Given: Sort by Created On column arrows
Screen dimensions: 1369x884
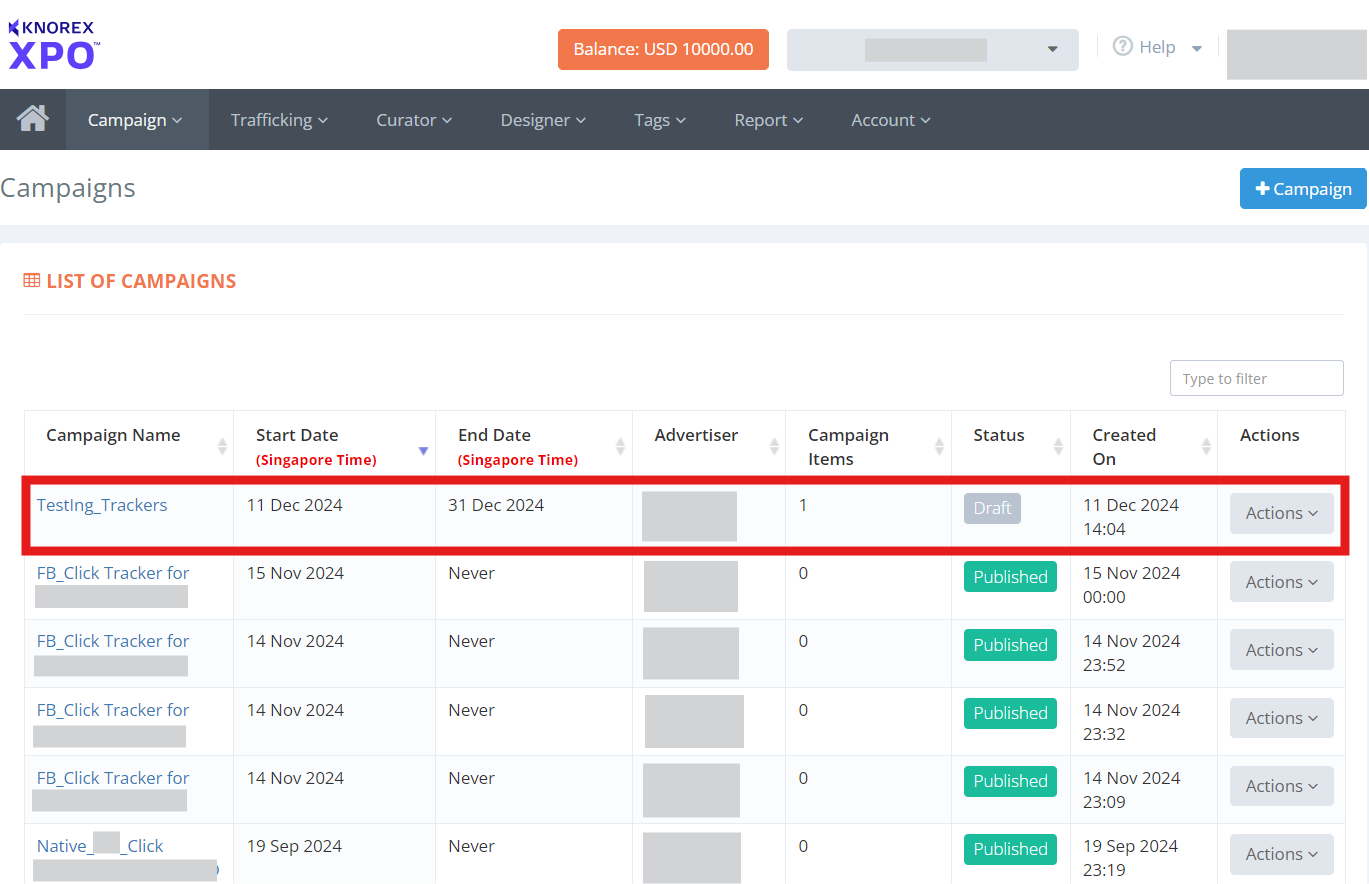Looking at the screenshot, I should (x=1206, y=447).
